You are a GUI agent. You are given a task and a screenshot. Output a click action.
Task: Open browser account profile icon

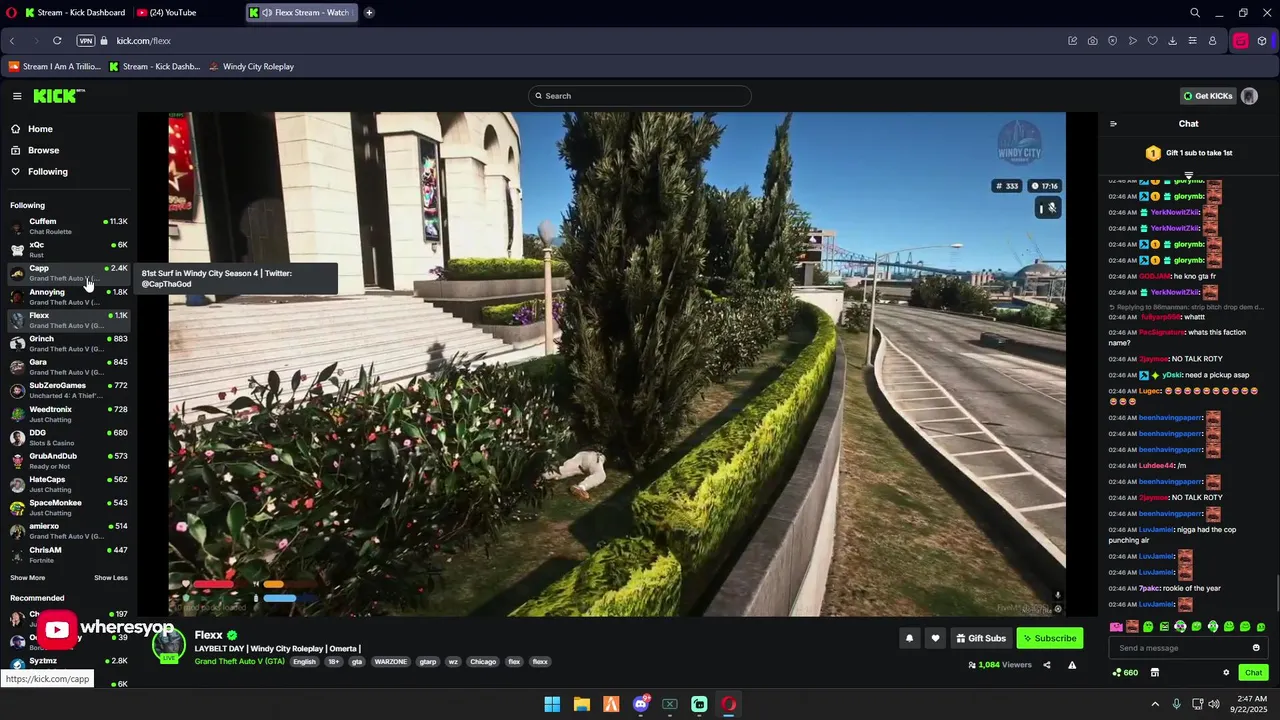tap(1212, 41)
